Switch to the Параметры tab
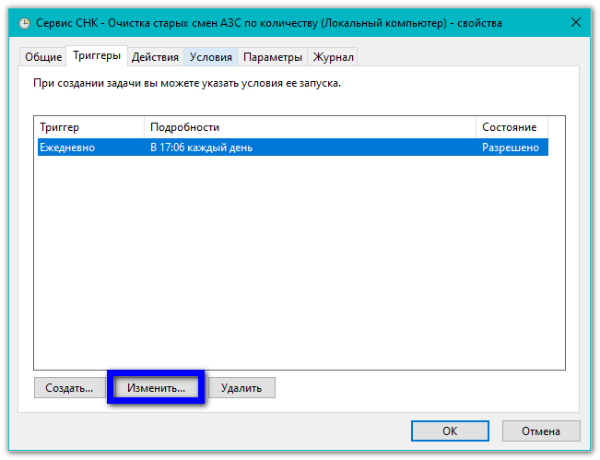The image size is (600, 460). click(x=273, y=58)
